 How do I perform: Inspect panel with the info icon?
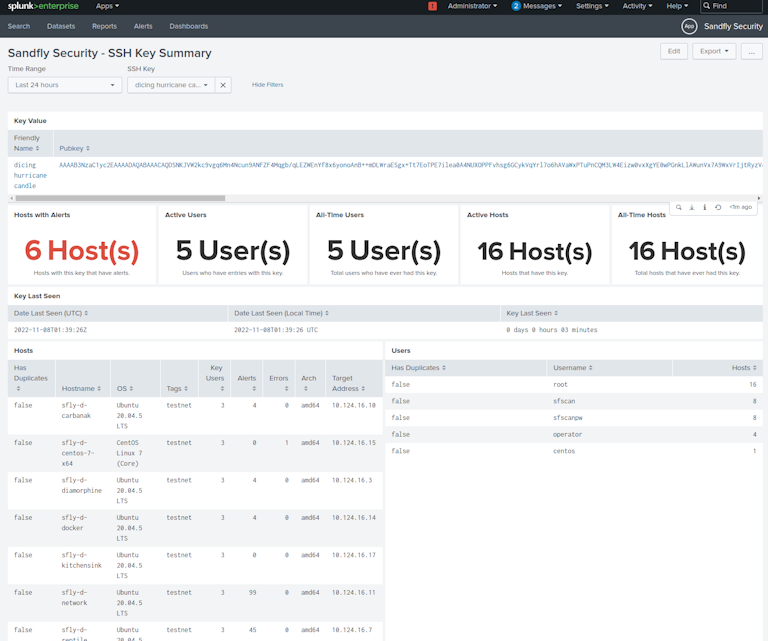coord(705,207)
